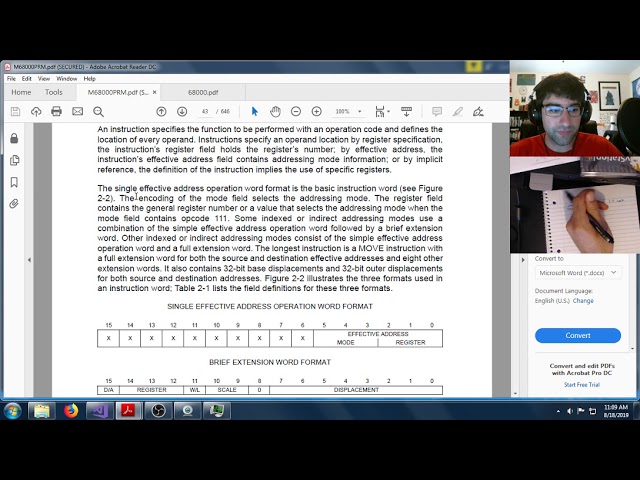Viewport: 640px width, 480px height.
Task: Click the upload to cloud icon
Action: (x=36, y=111)
